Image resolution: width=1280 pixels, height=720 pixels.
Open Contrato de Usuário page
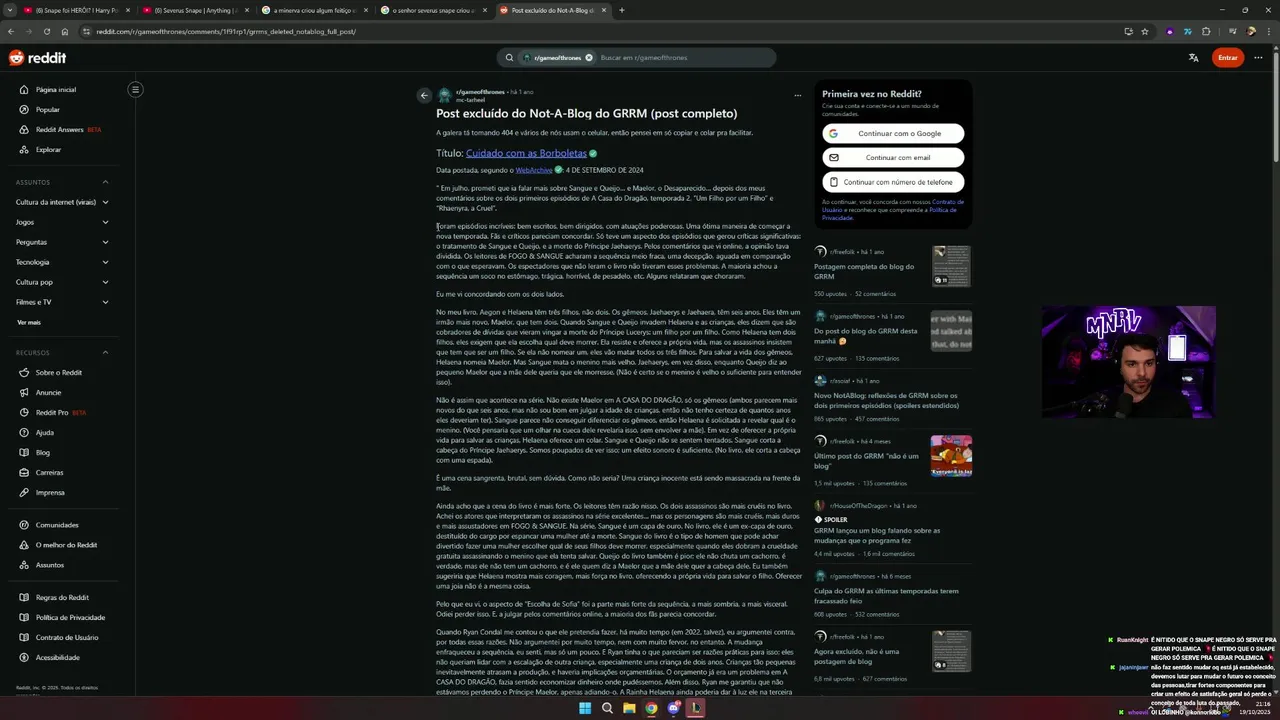point(66,638)
